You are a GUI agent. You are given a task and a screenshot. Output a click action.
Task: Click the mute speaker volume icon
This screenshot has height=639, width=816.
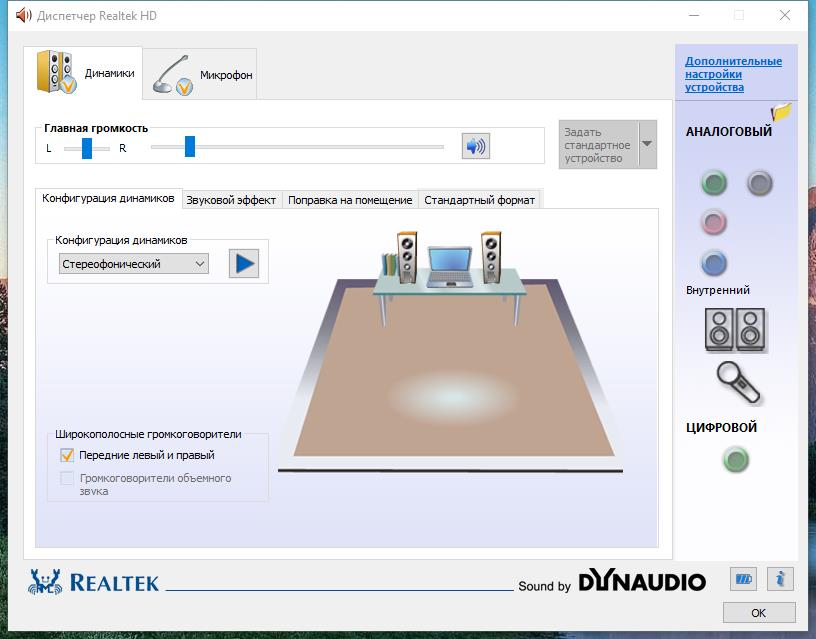(475, 147)
